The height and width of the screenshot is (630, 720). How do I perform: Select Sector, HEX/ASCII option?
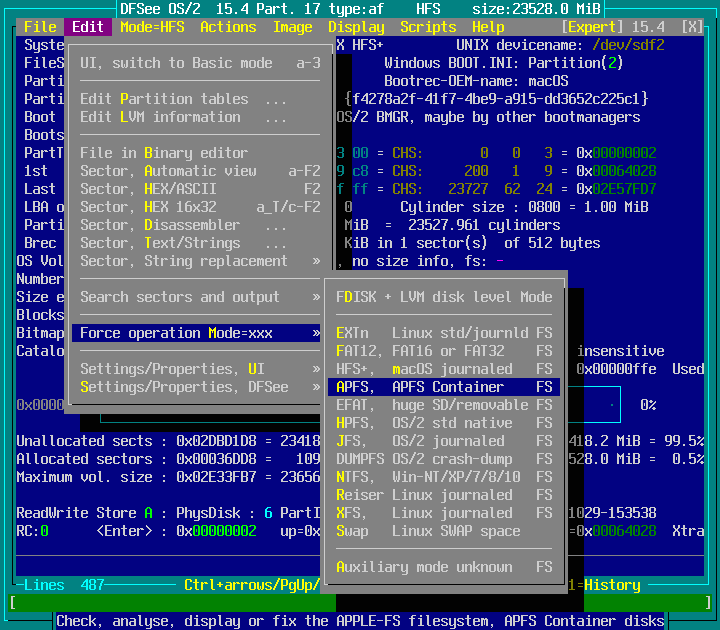pyautogui.click(x=200, y=189)
